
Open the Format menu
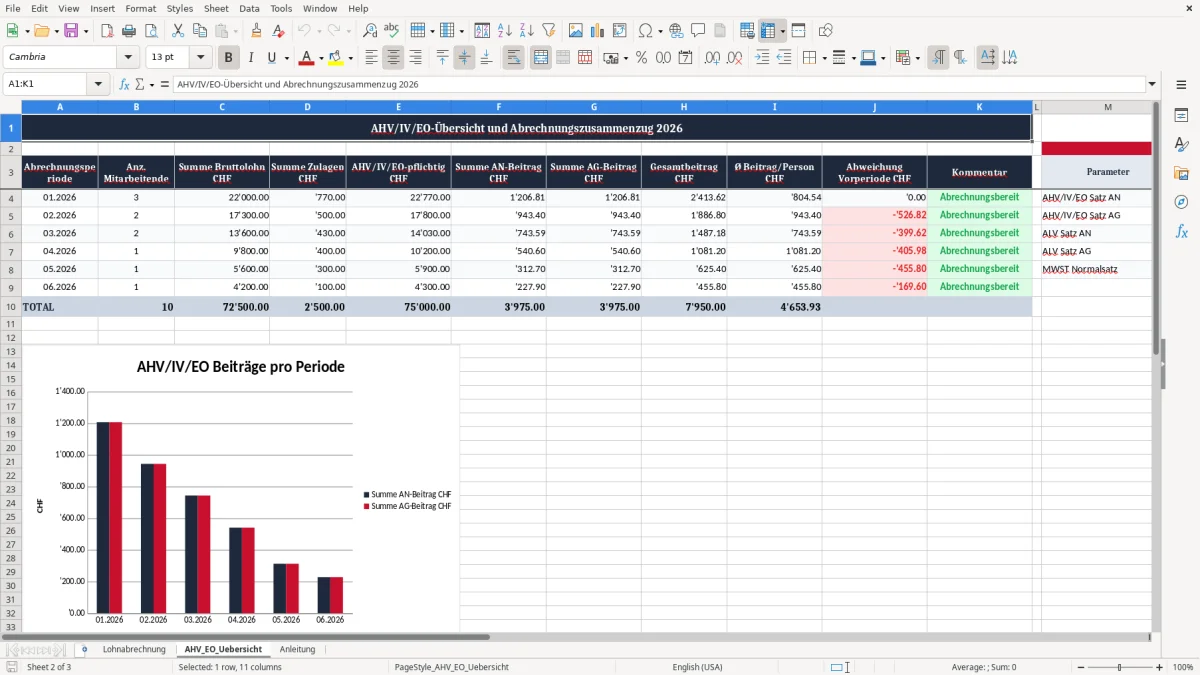coord(140,8)
